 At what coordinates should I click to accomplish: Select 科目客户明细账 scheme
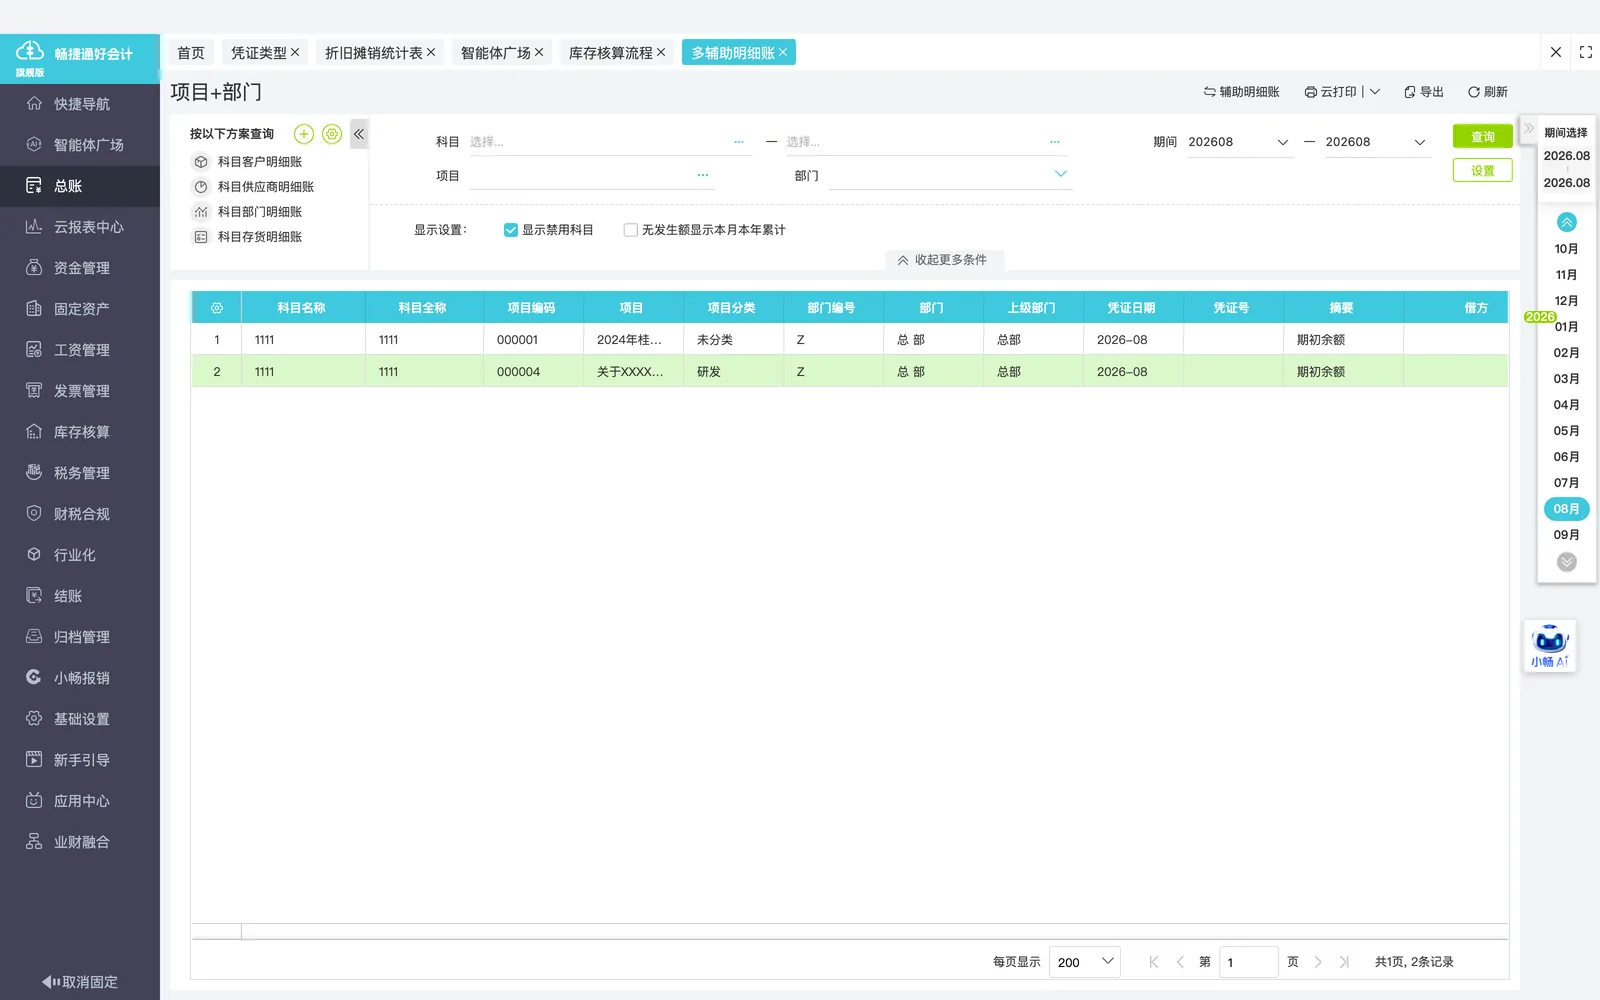click(x=260, y=162)
